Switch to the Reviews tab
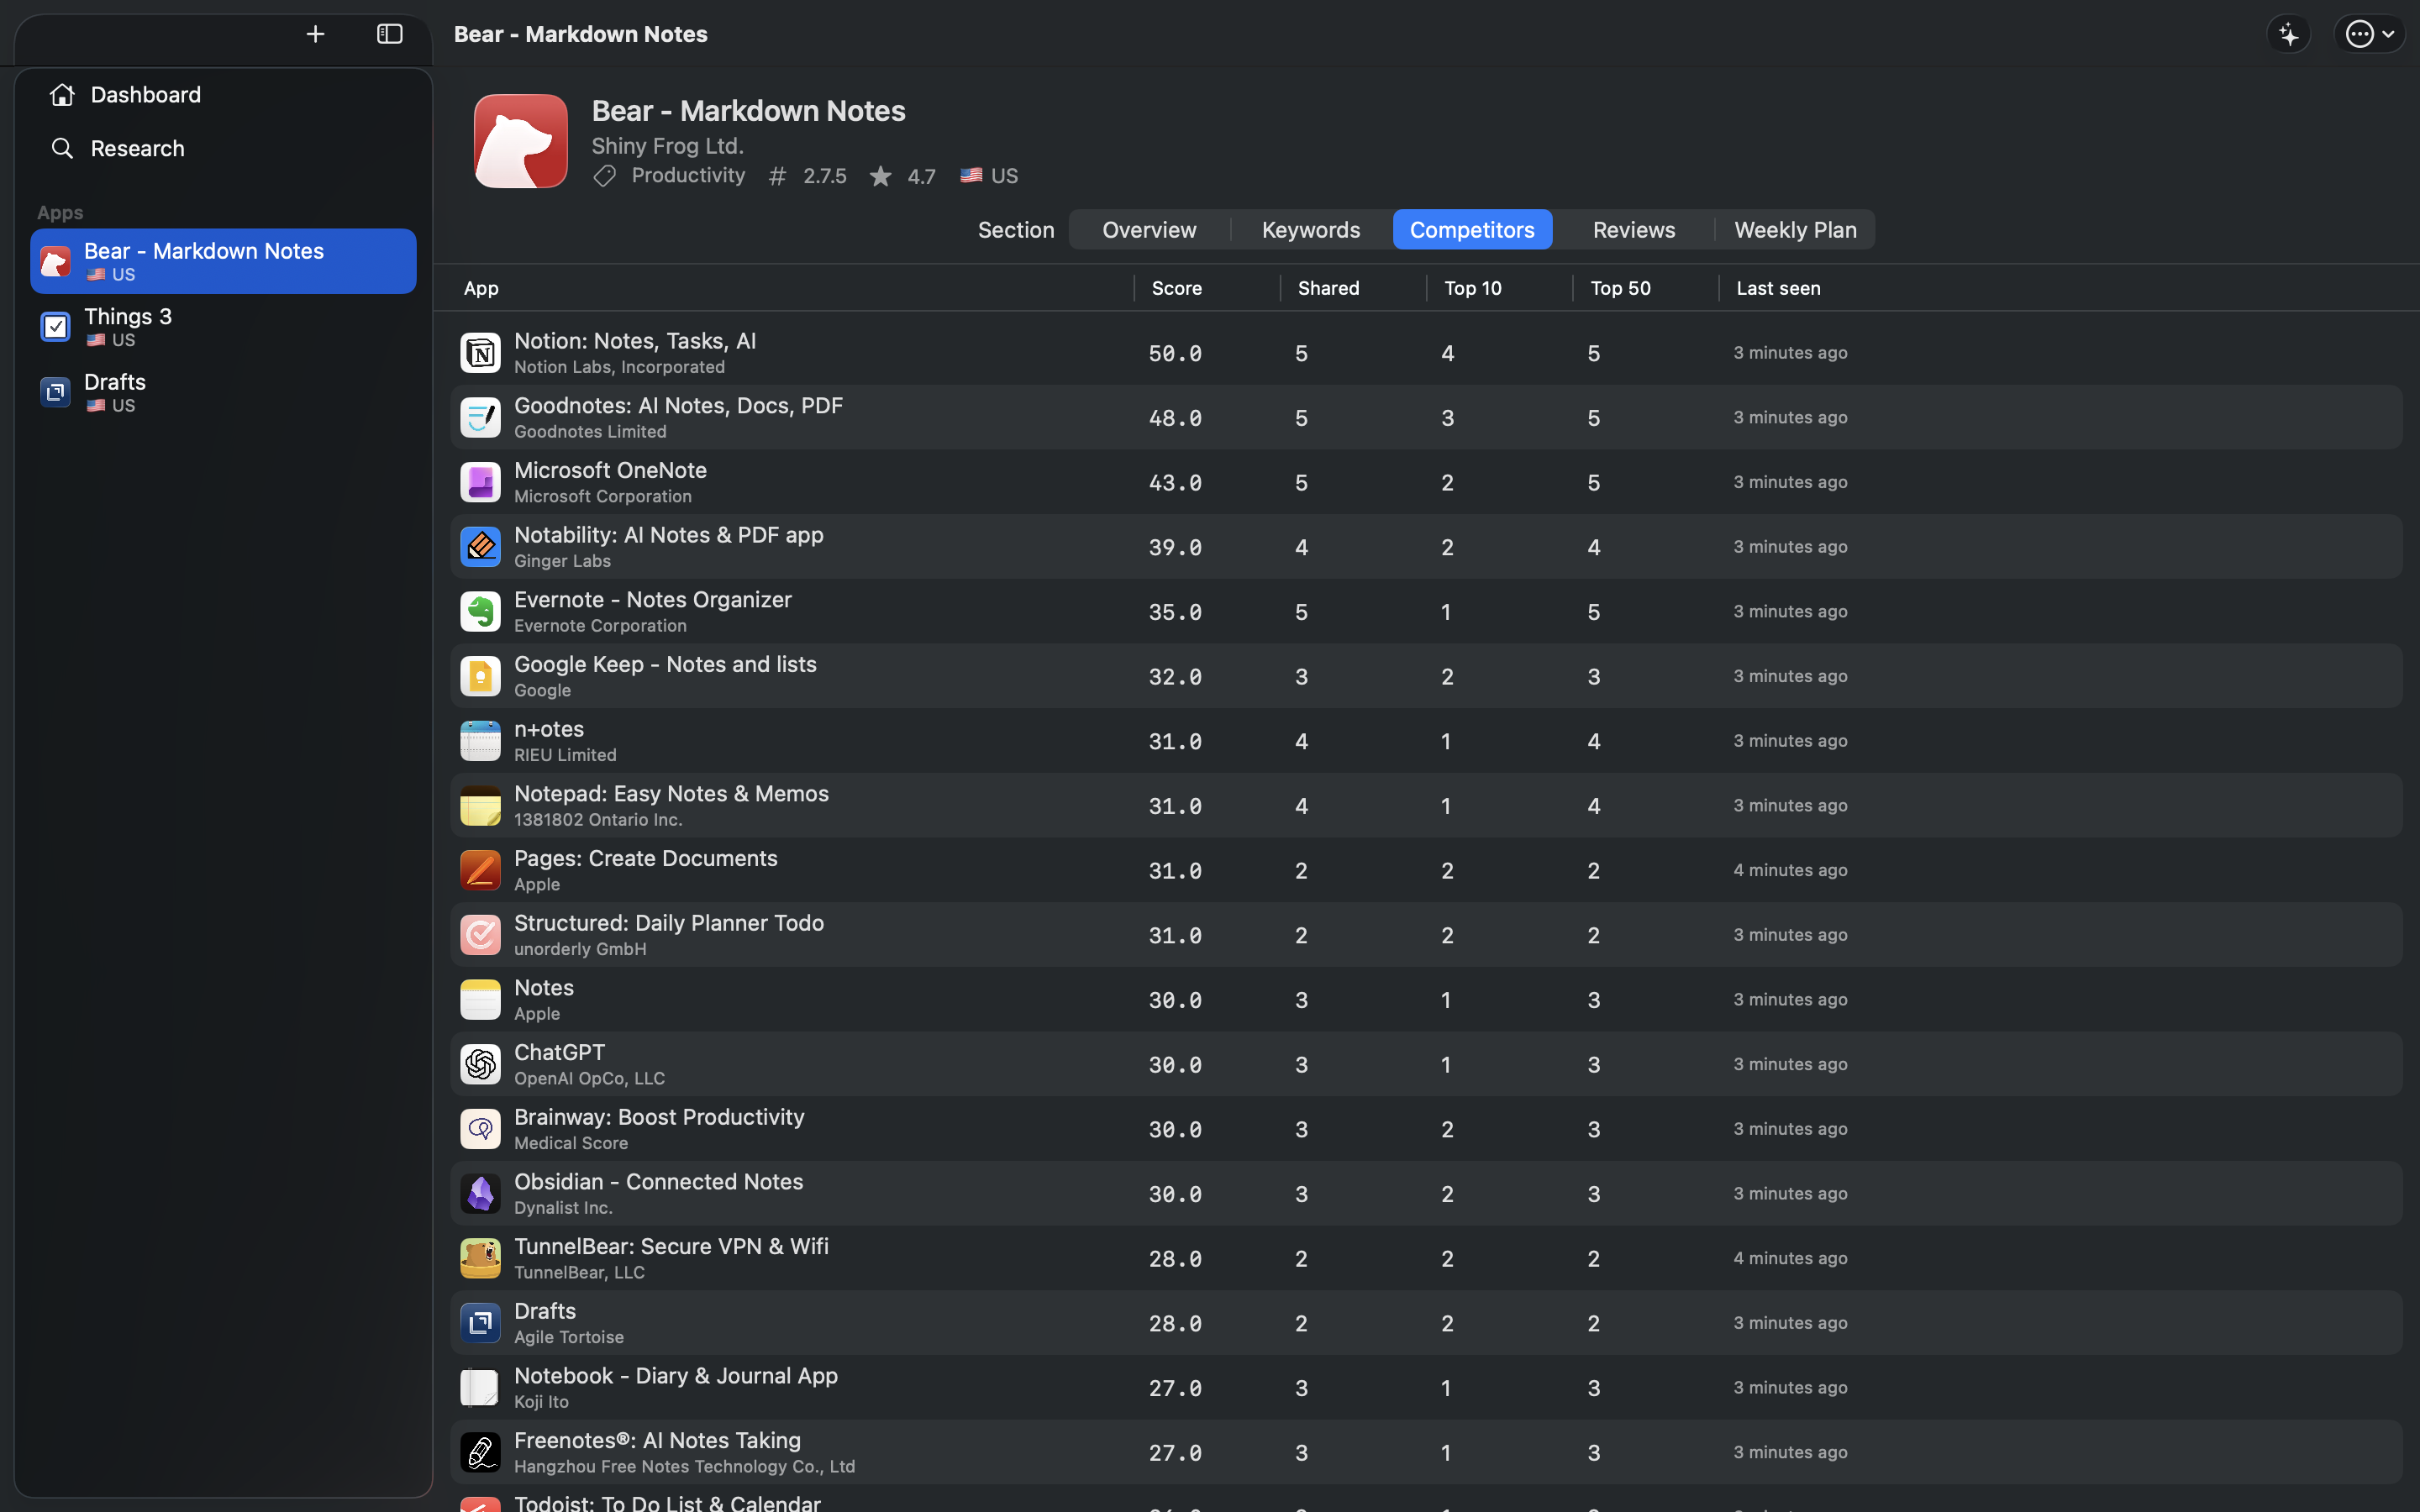The image size is (2420, 1512). coord(1633,230)
